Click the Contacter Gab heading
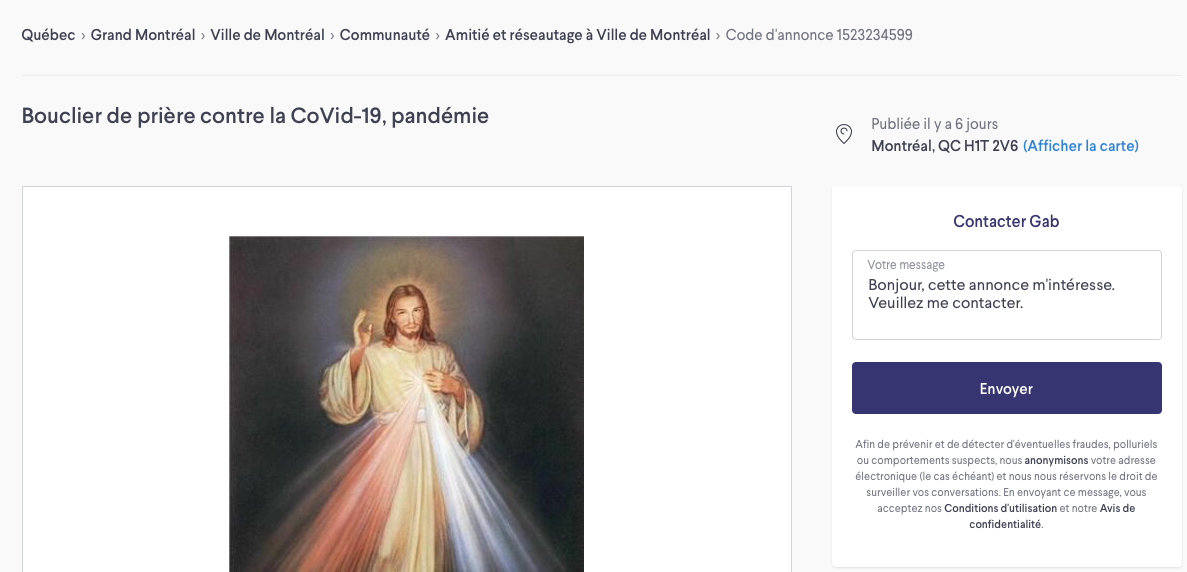The width and height of the screenshot is (1187, 572). pyautogui.click(x=1006, y=222)
